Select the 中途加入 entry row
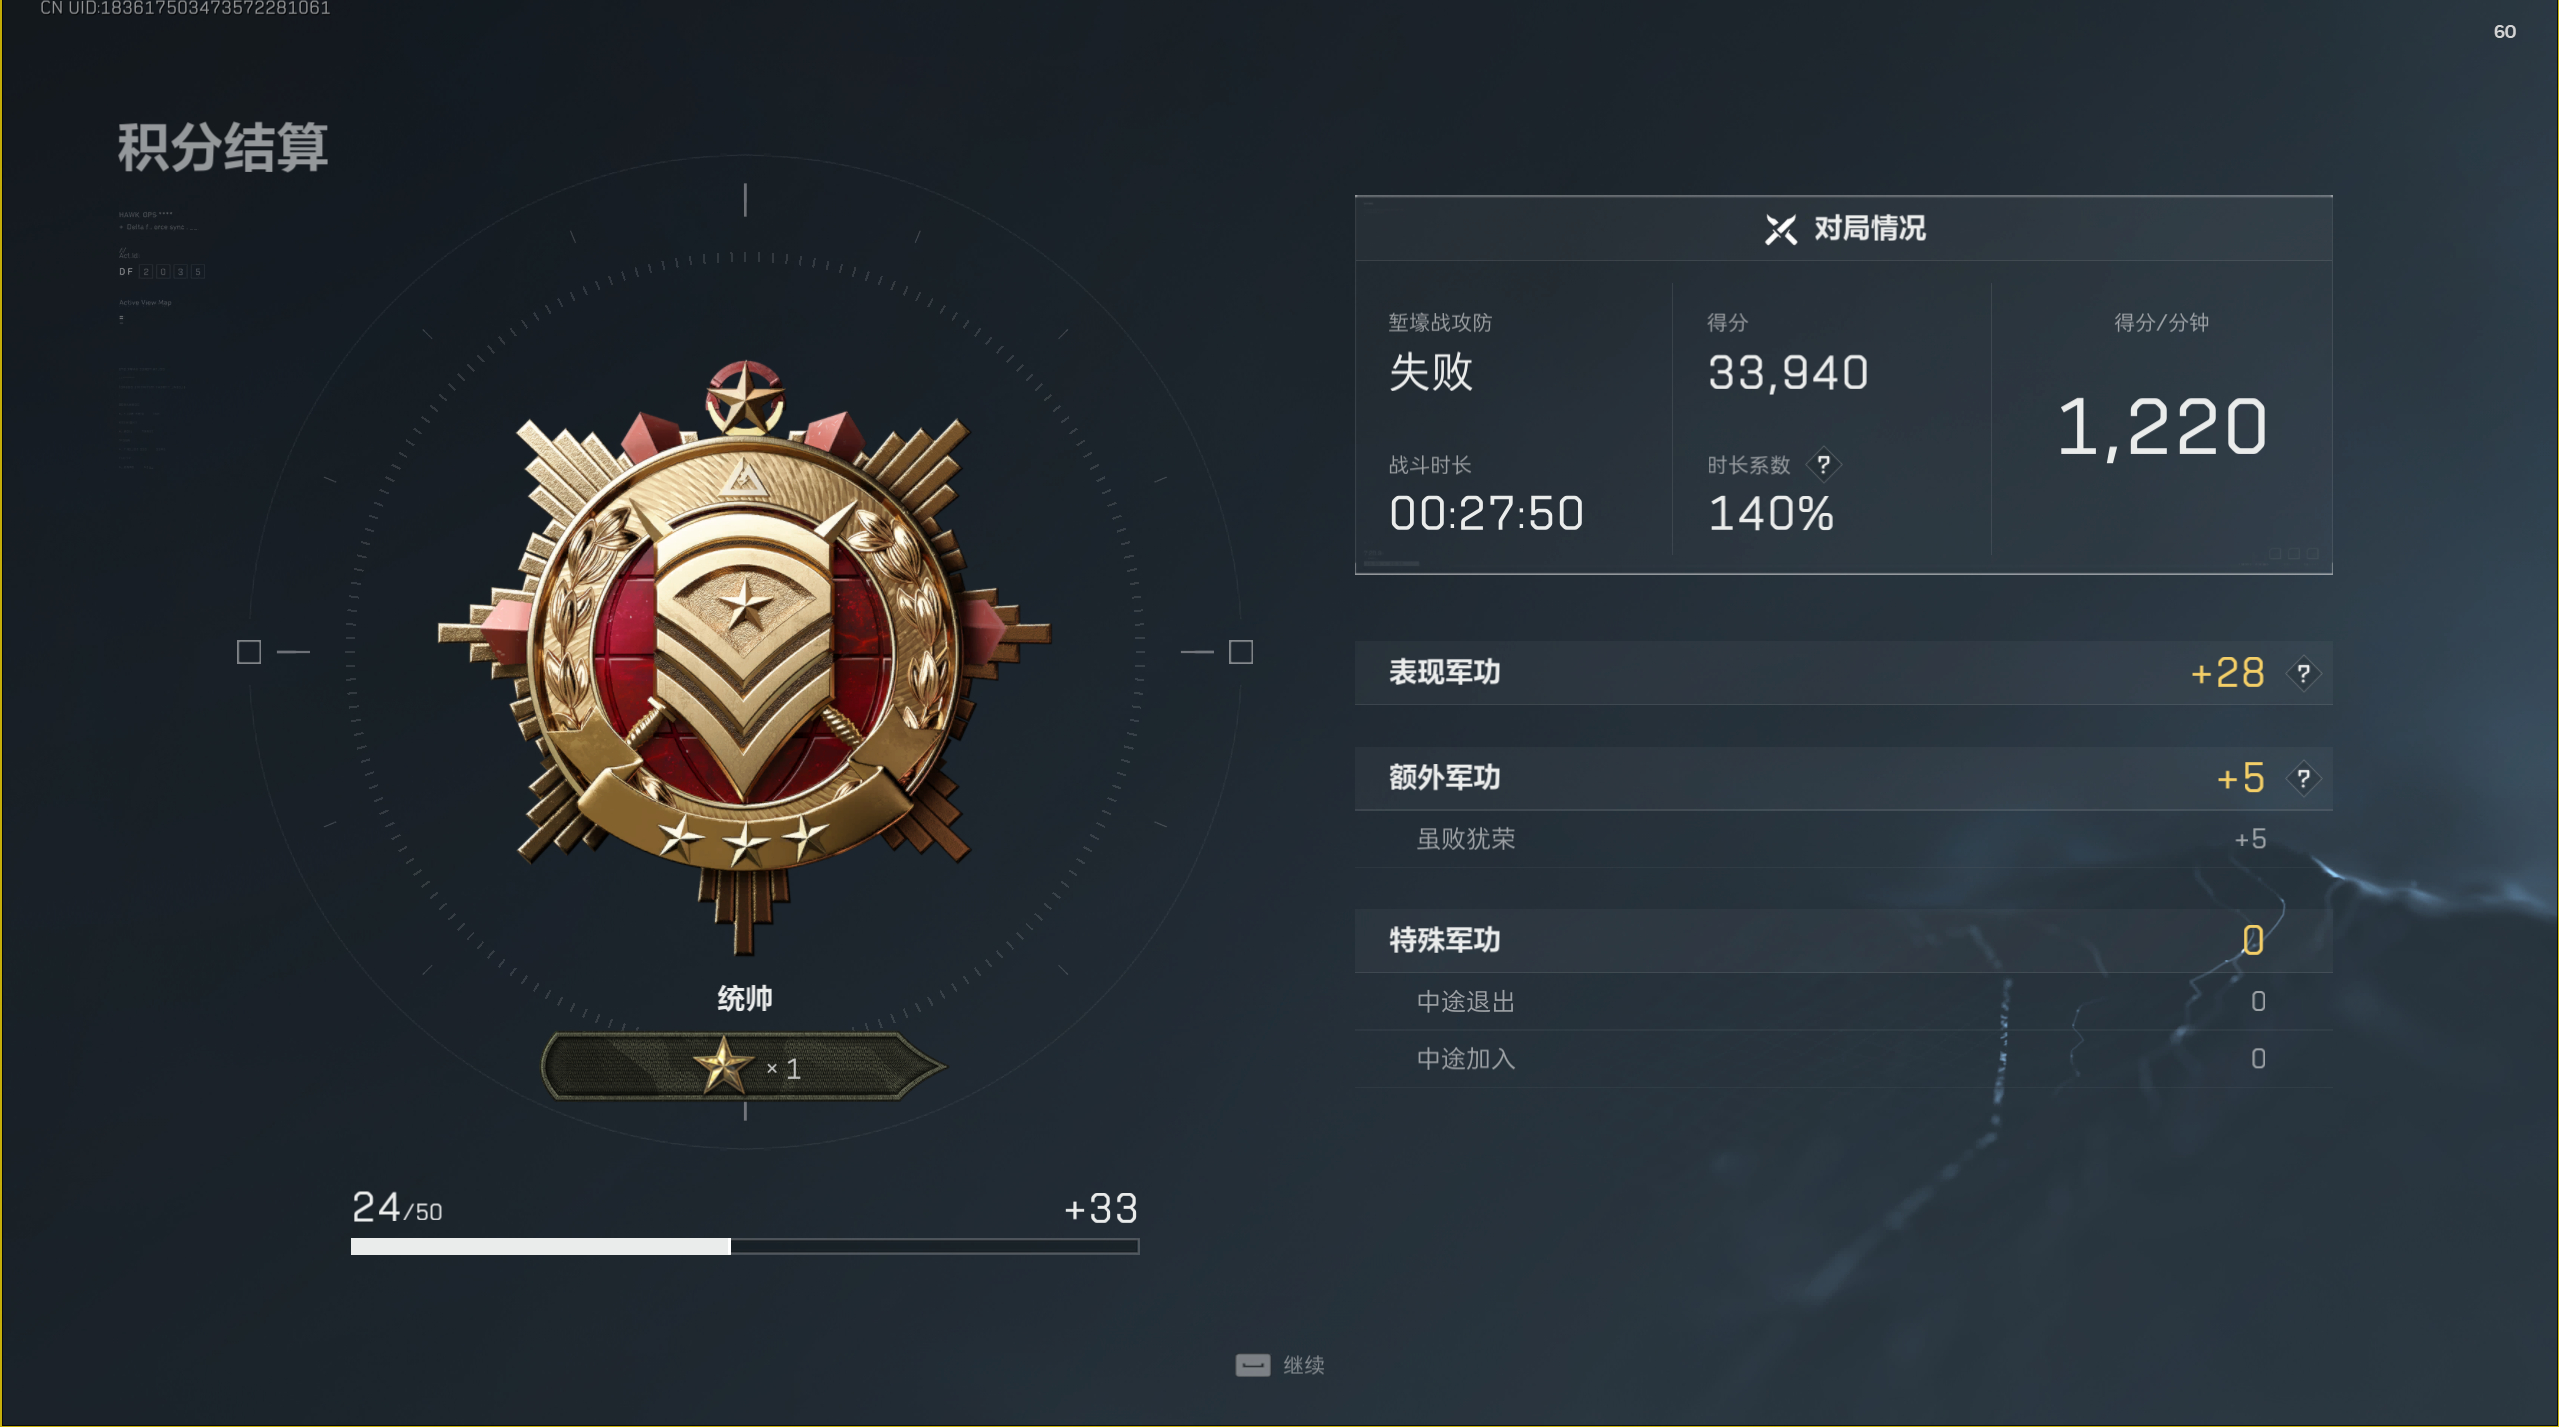 coord(1843,1059)
